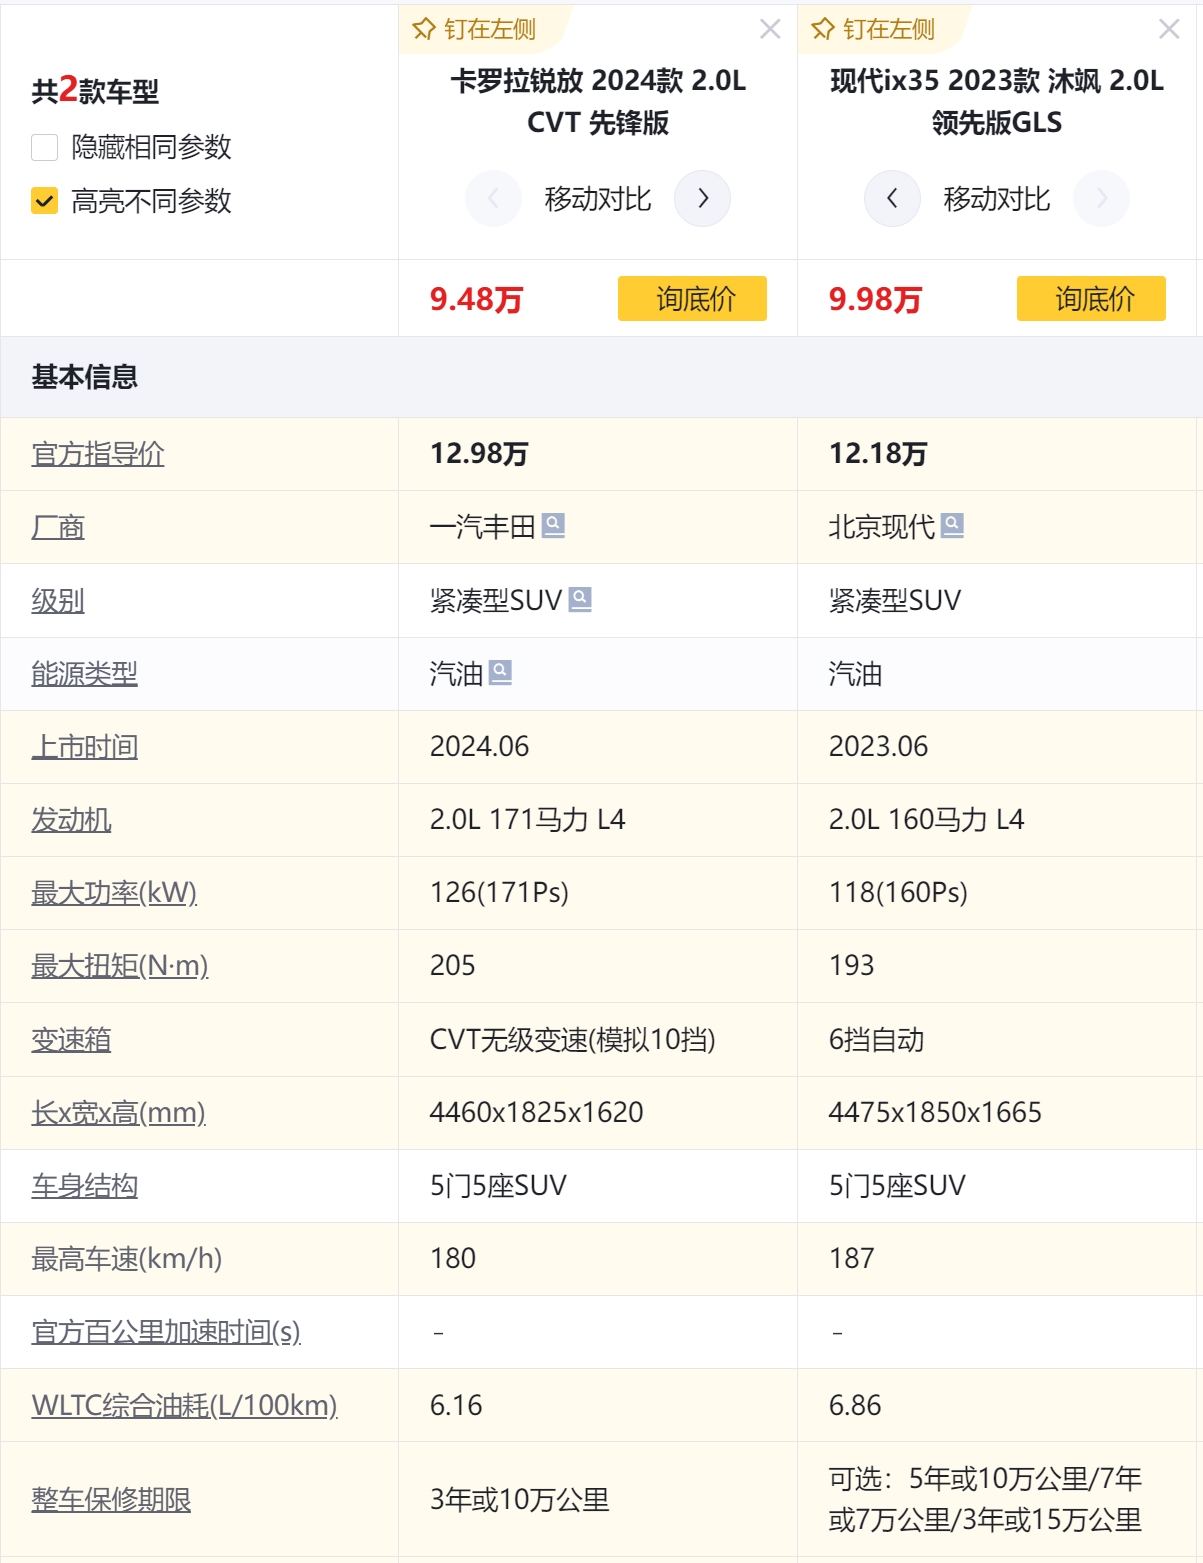The image size is (1203, 1563).
Task: Open the 能源类型 parameter link
Action: (x=84, y=673)
